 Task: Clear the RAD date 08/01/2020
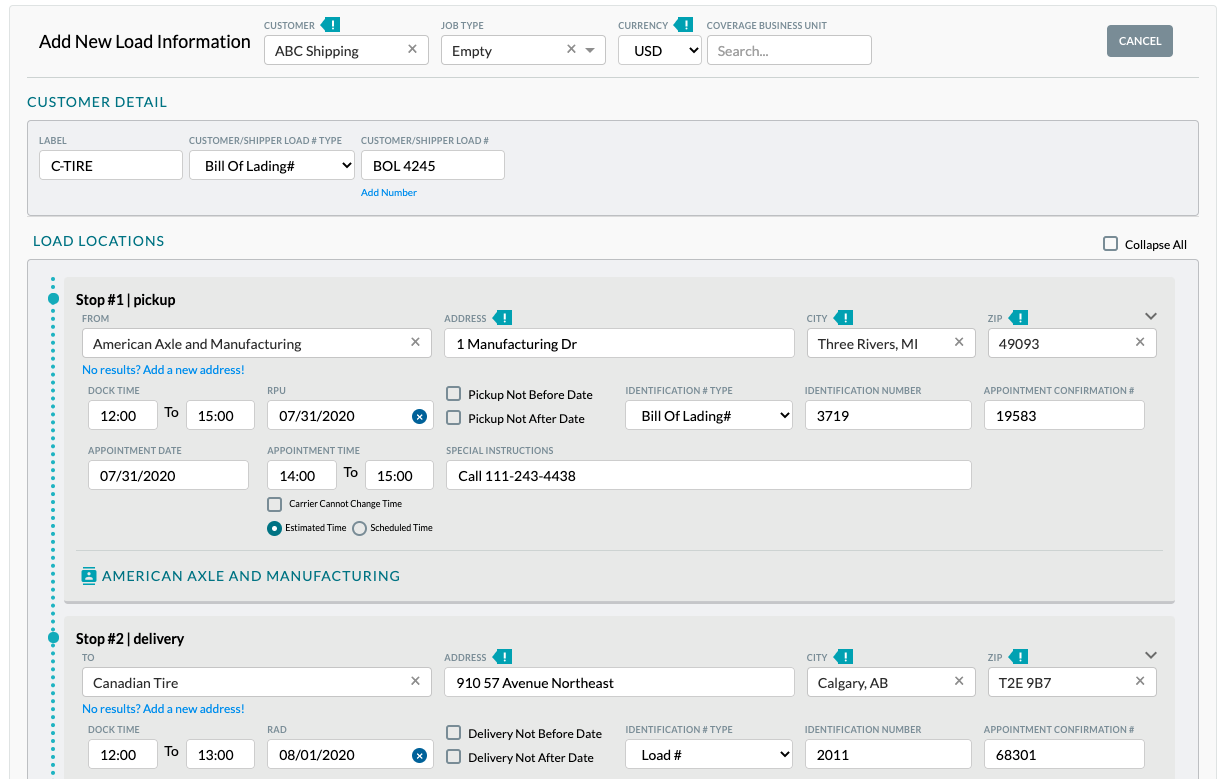click(x=419, y=754)
